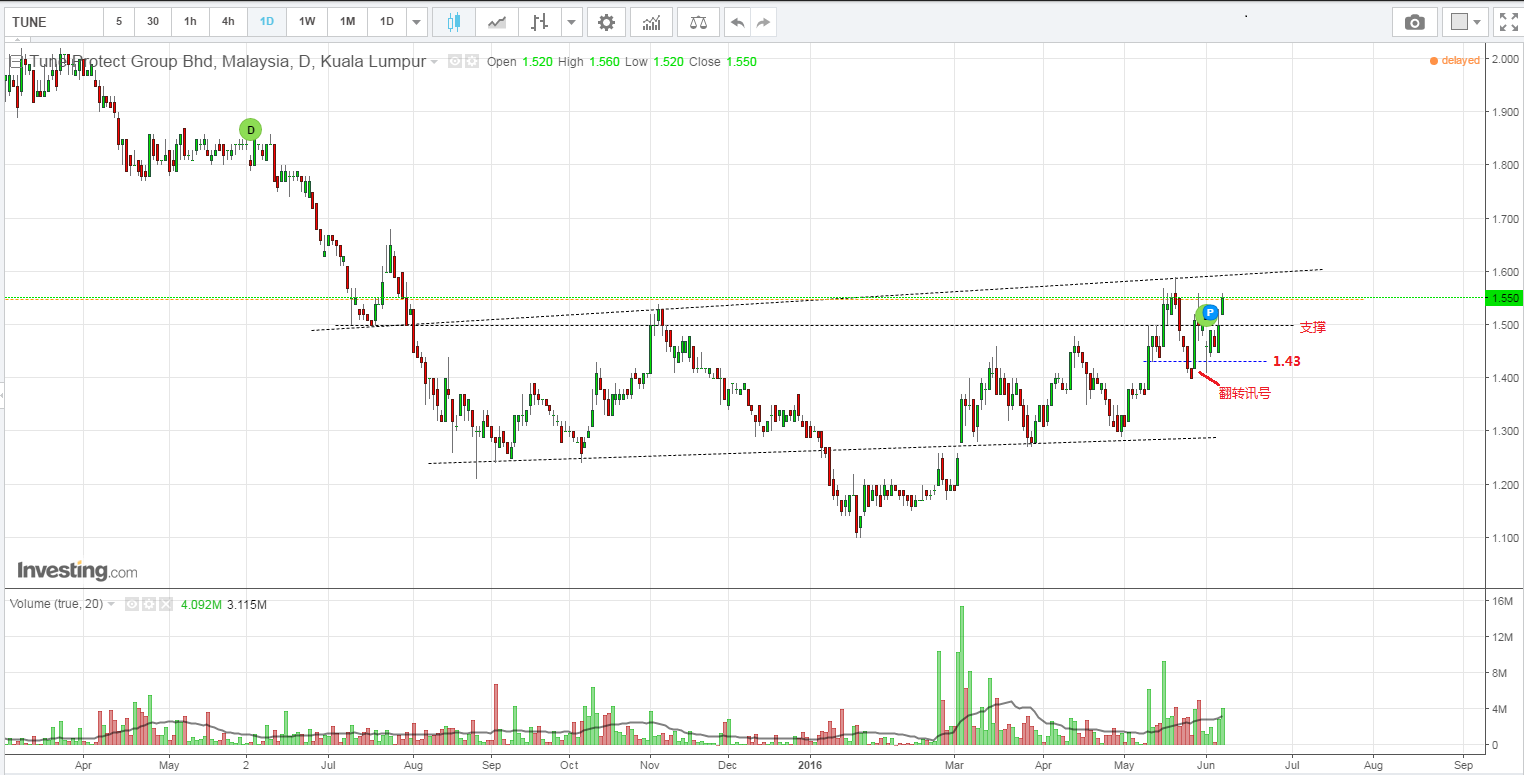Image resolution: width=1524 pixels, height=775 pixels.
Task: Click the 1D button right after 1M
Action: [x=386, y=22]
